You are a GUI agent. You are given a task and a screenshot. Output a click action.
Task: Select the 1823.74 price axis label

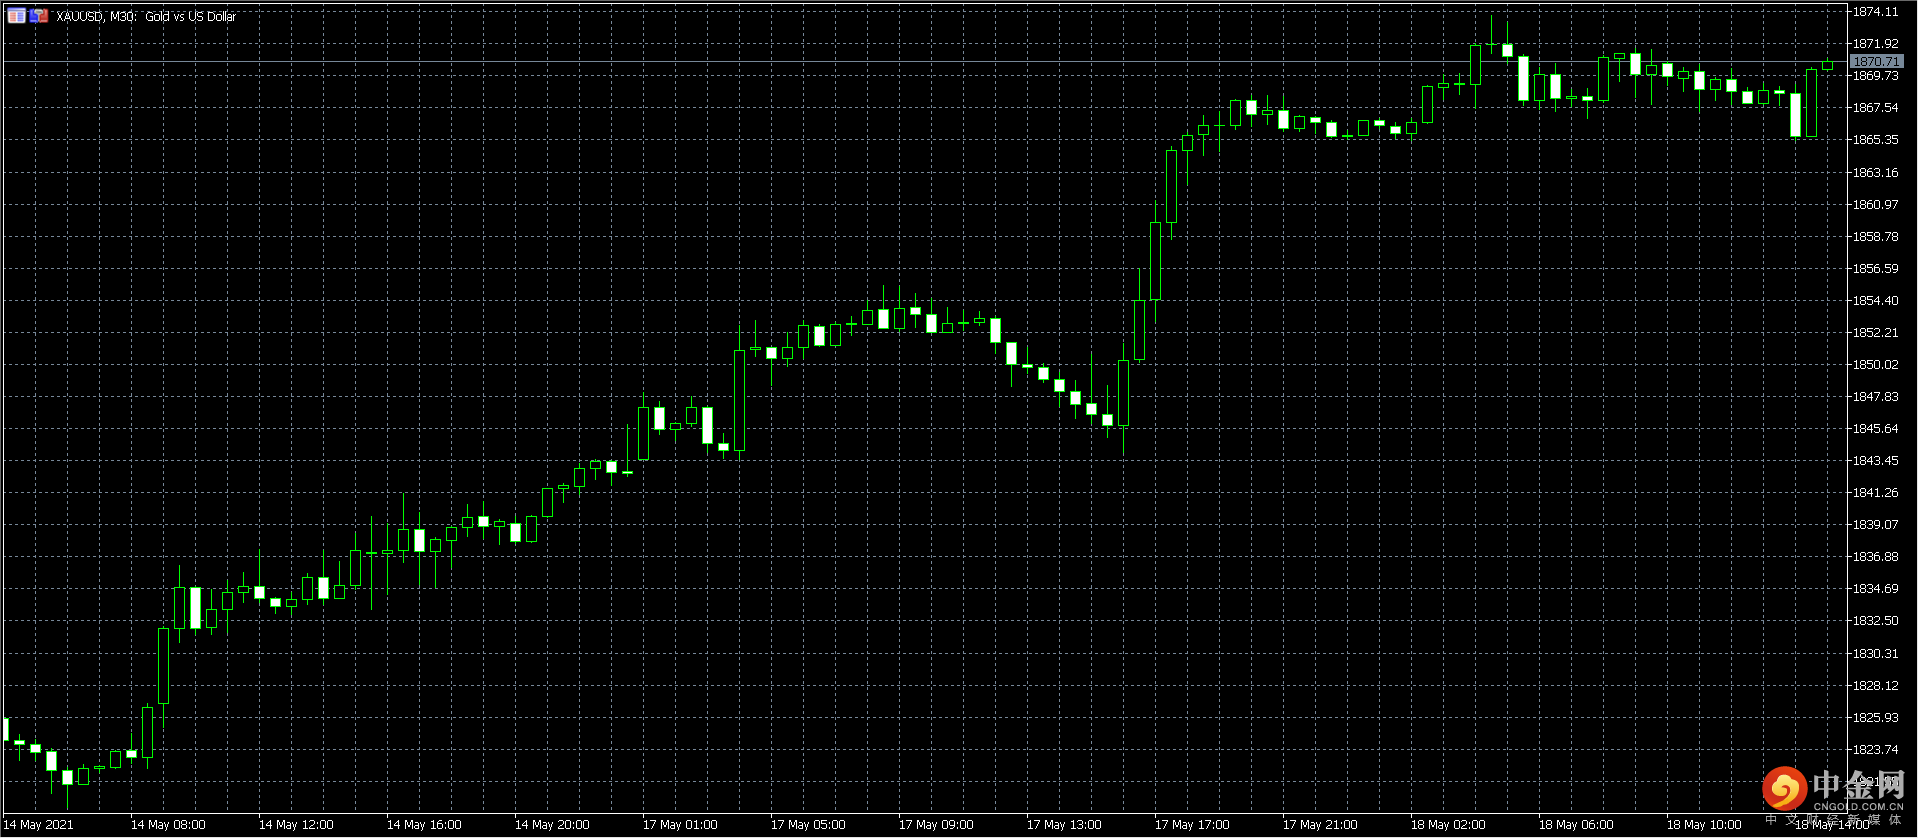pos(1876,750)
